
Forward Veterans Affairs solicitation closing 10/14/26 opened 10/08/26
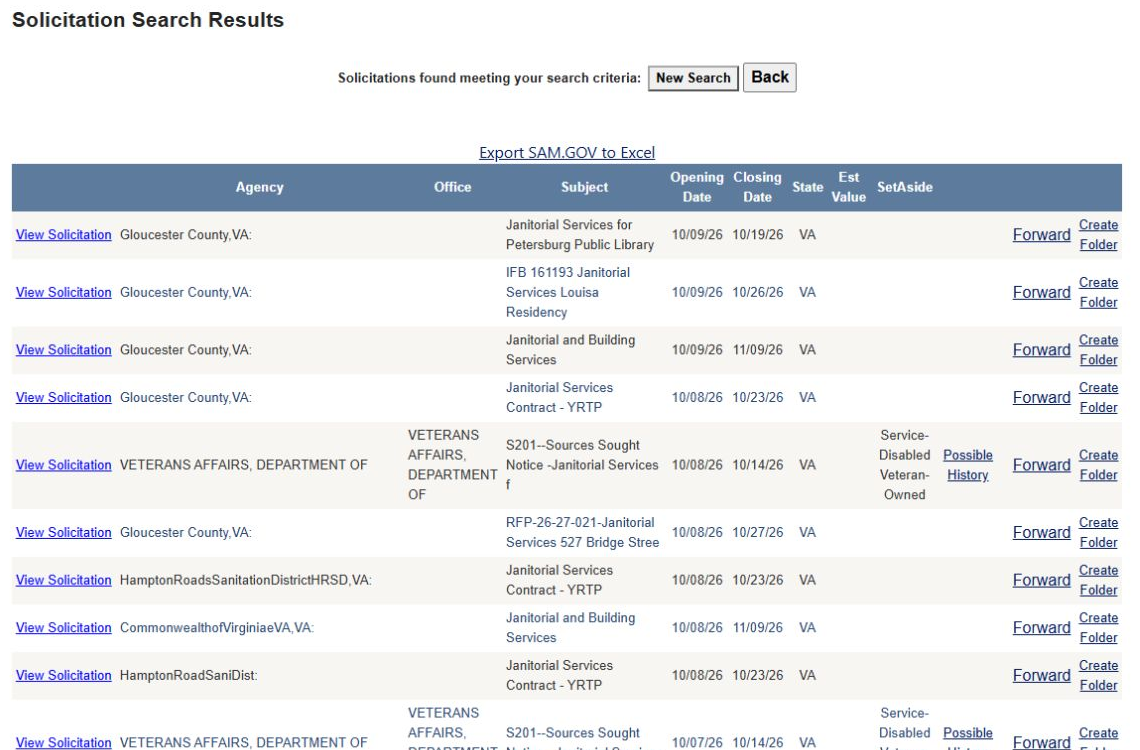(x=1041, y=465)
